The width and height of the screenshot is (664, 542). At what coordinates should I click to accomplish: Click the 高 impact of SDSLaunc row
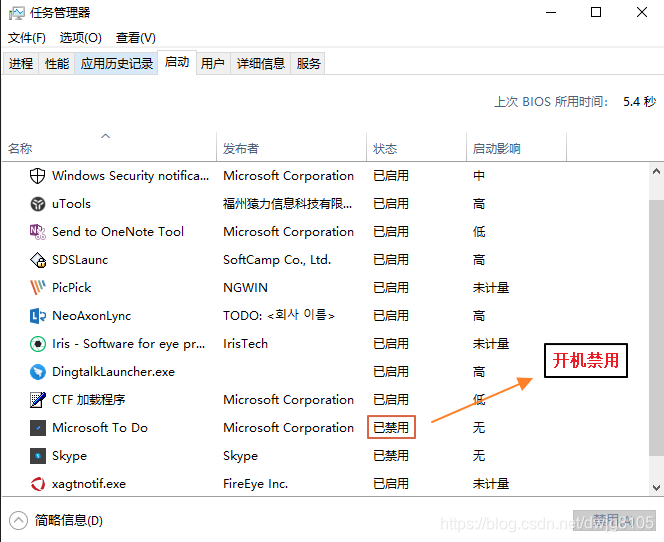coord(479,260)
